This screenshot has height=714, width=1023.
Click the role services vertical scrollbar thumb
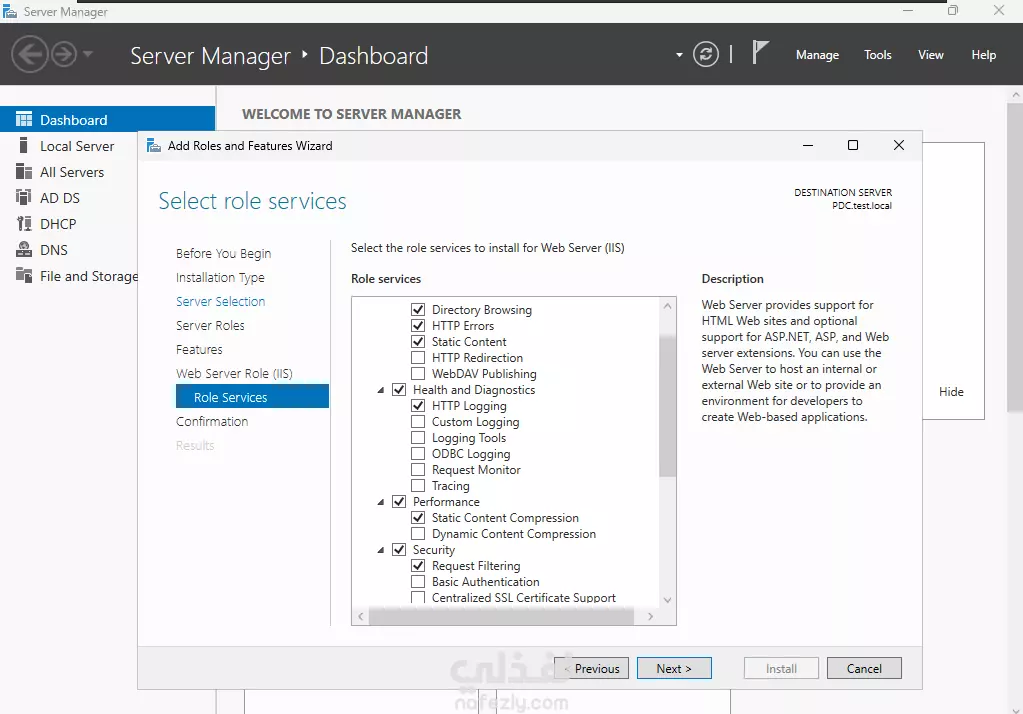tap(667, 406)
